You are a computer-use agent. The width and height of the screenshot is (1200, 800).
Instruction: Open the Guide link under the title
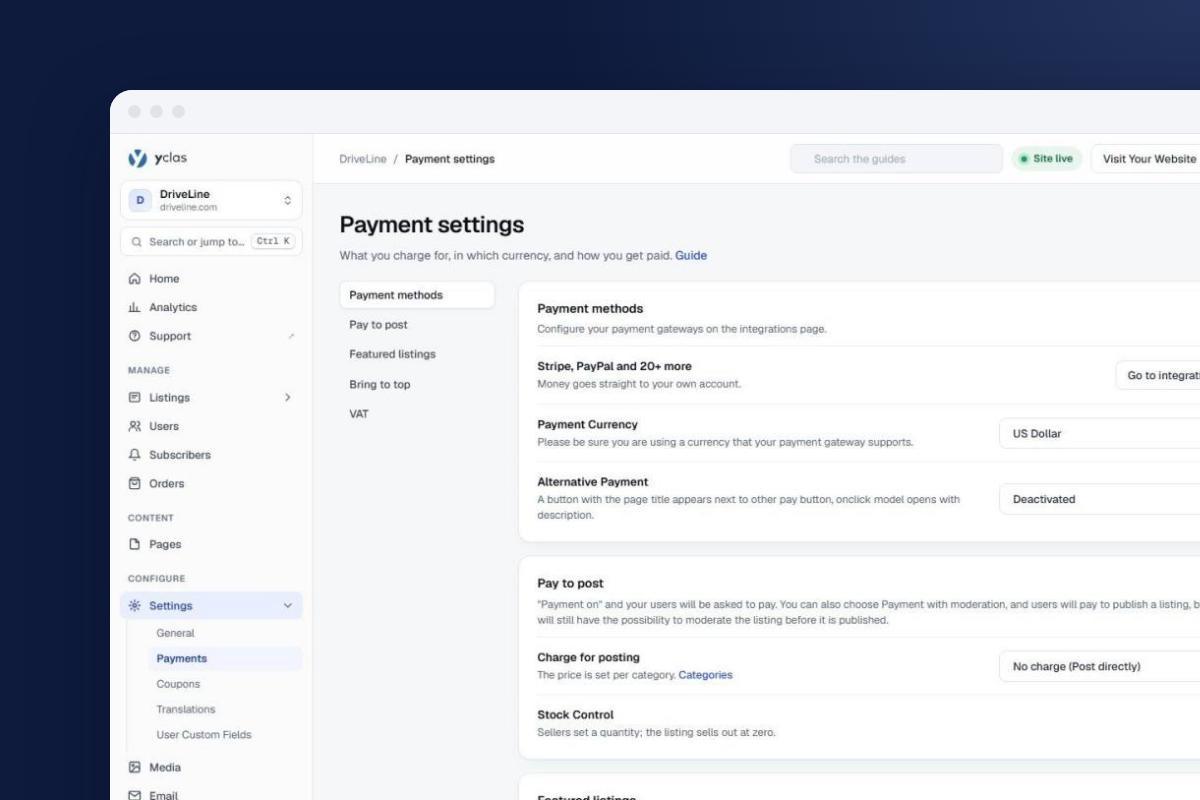pyautogui.click(x=691, y=256)
